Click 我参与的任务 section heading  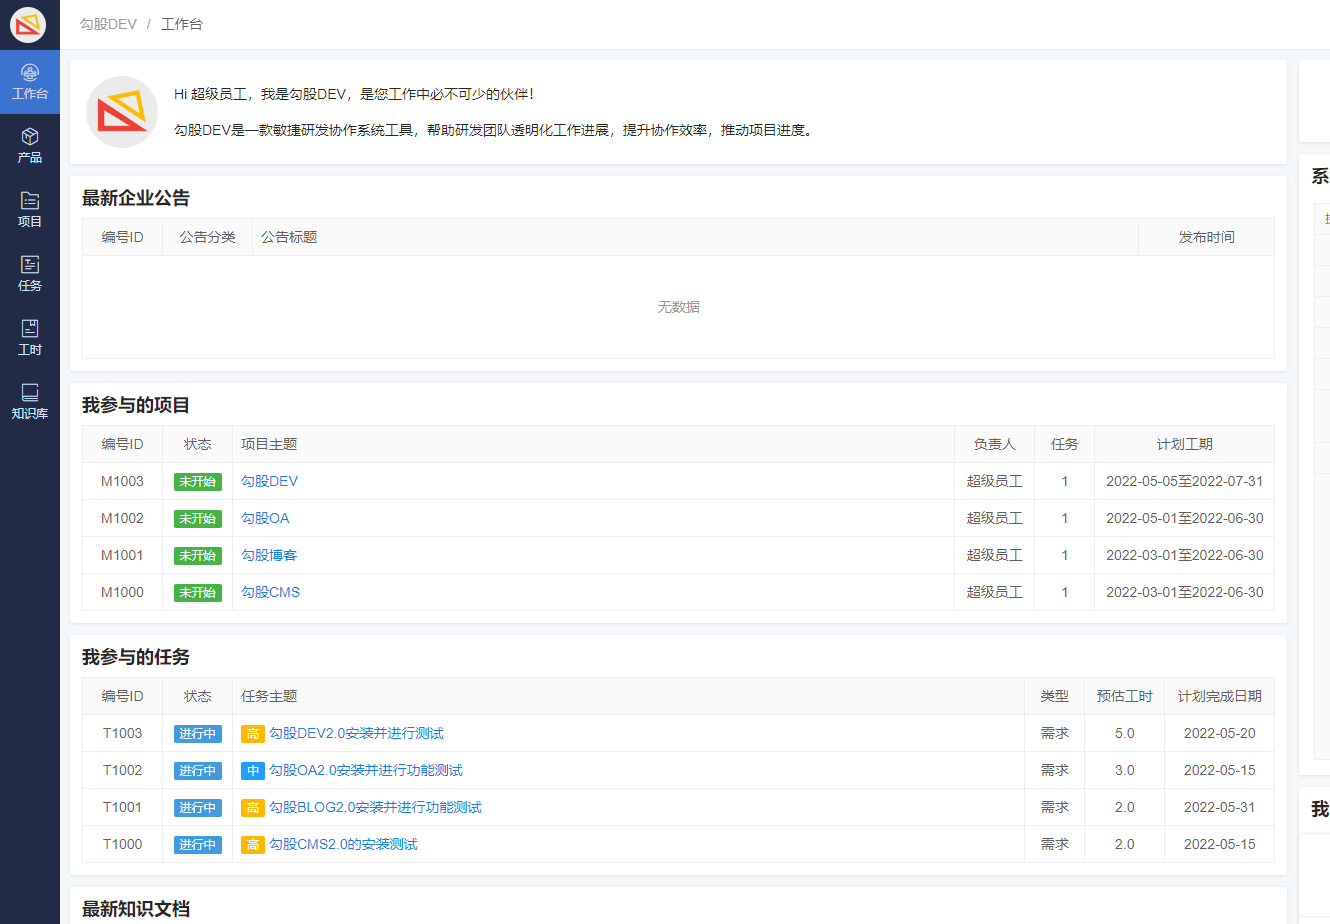pos(136,657)
